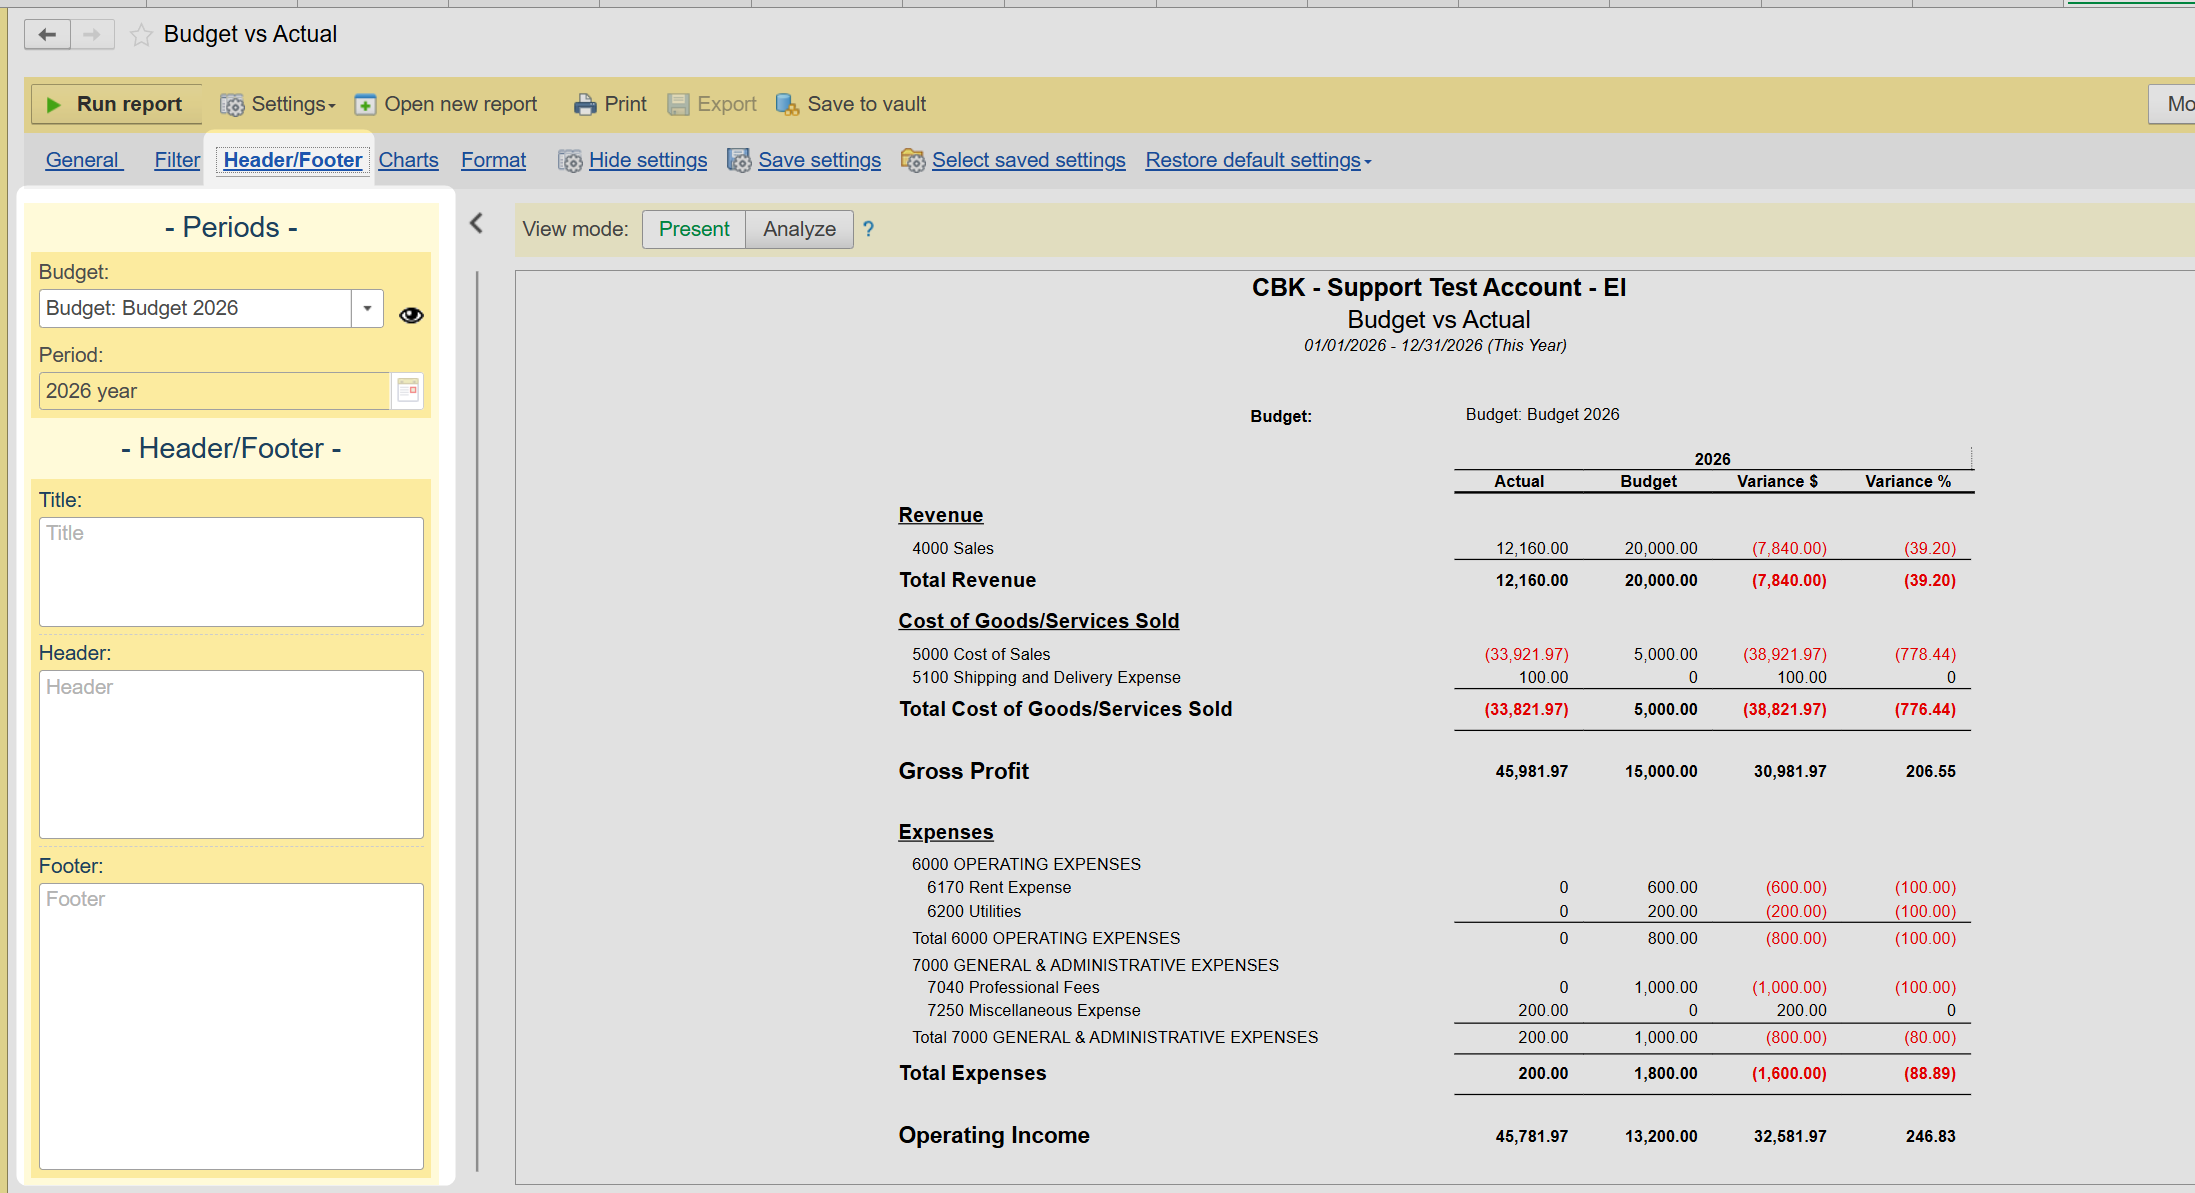Collapse the settings panel with the chevron
The height and width of the screenshot is (1193, 2195).
[x=477, y=223]
